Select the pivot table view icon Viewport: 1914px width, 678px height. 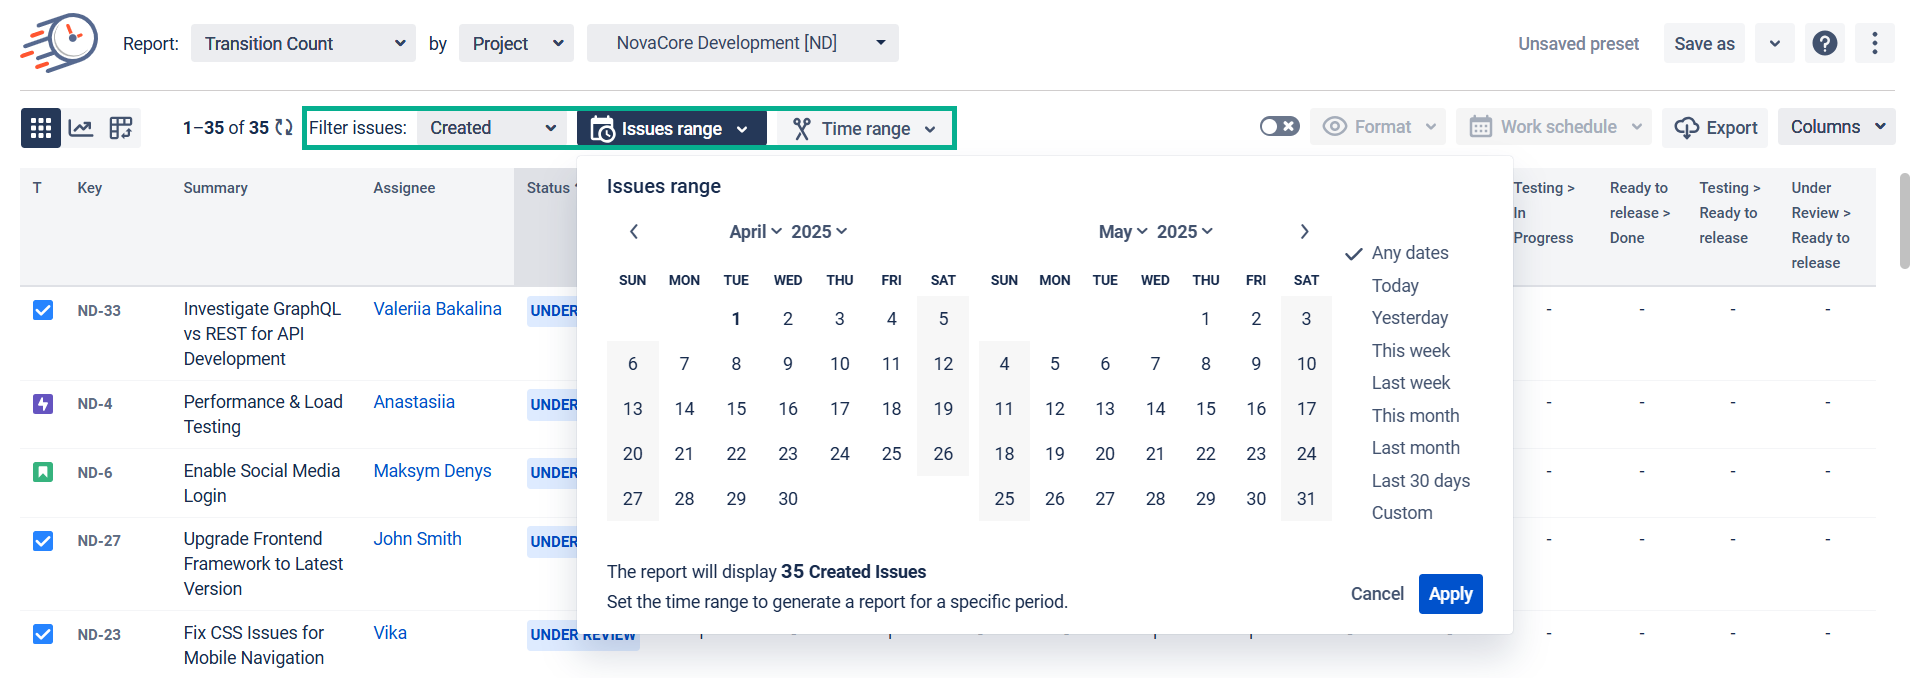click(x=121, y=128)
